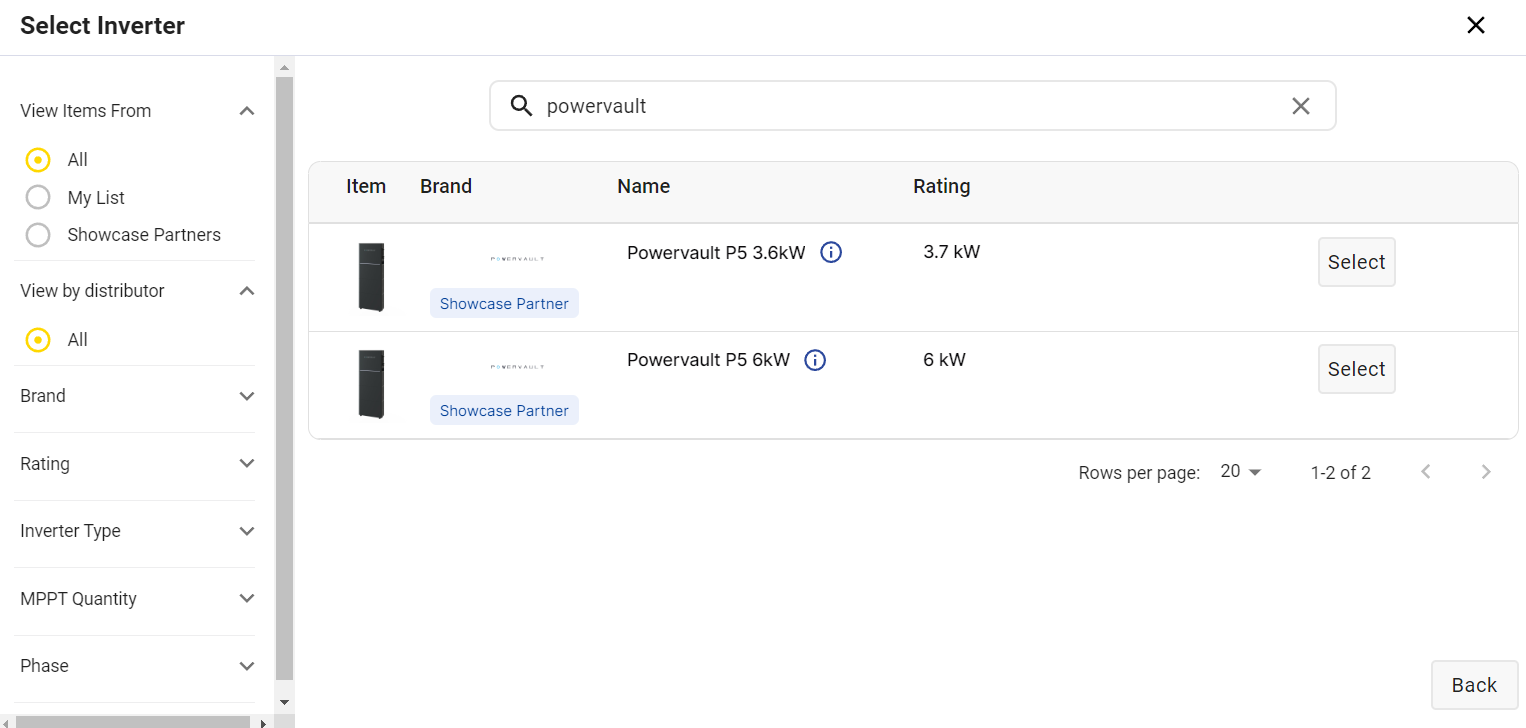Go to the next results page
The height and width of the screenshot is (728, 1526).
pyautogui.click(x=1486, y=472)
